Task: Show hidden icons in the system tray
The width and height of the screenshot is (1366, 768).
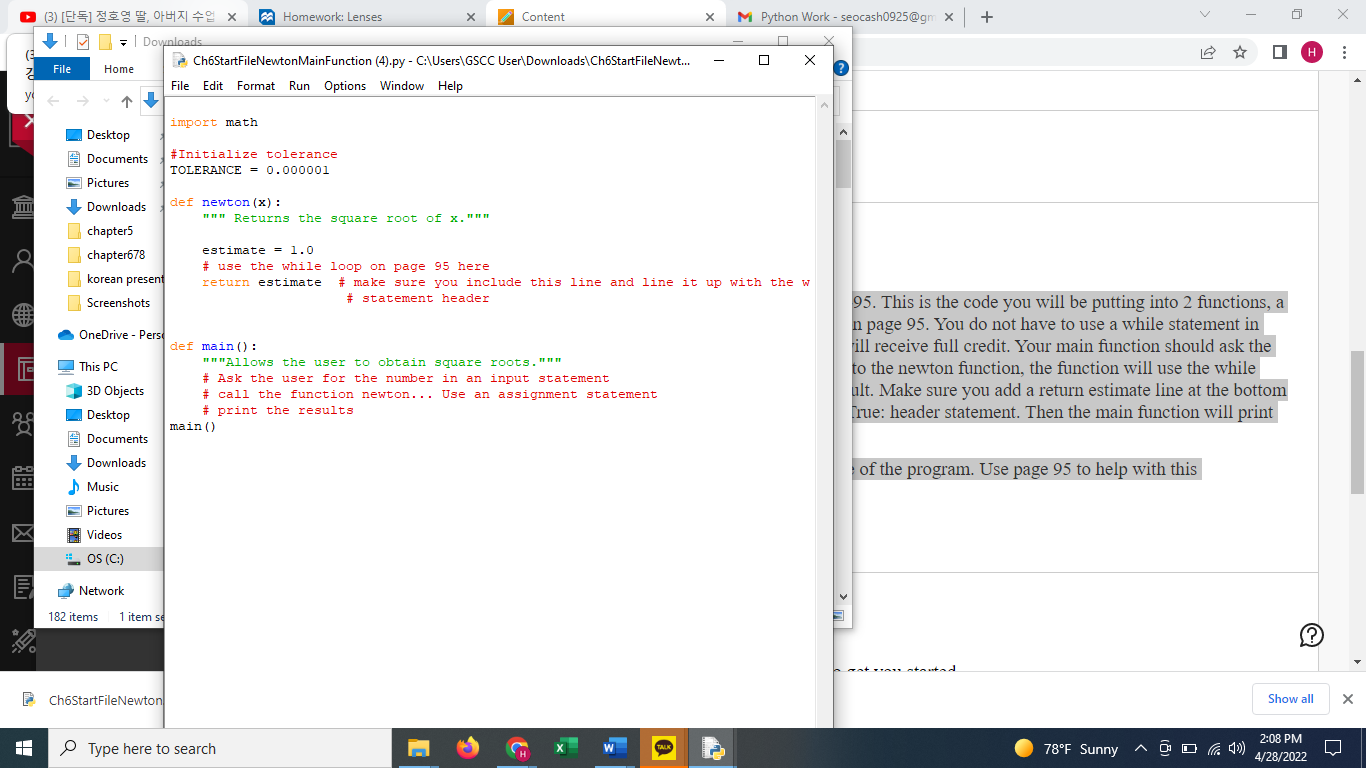Action: [1140, 748]
